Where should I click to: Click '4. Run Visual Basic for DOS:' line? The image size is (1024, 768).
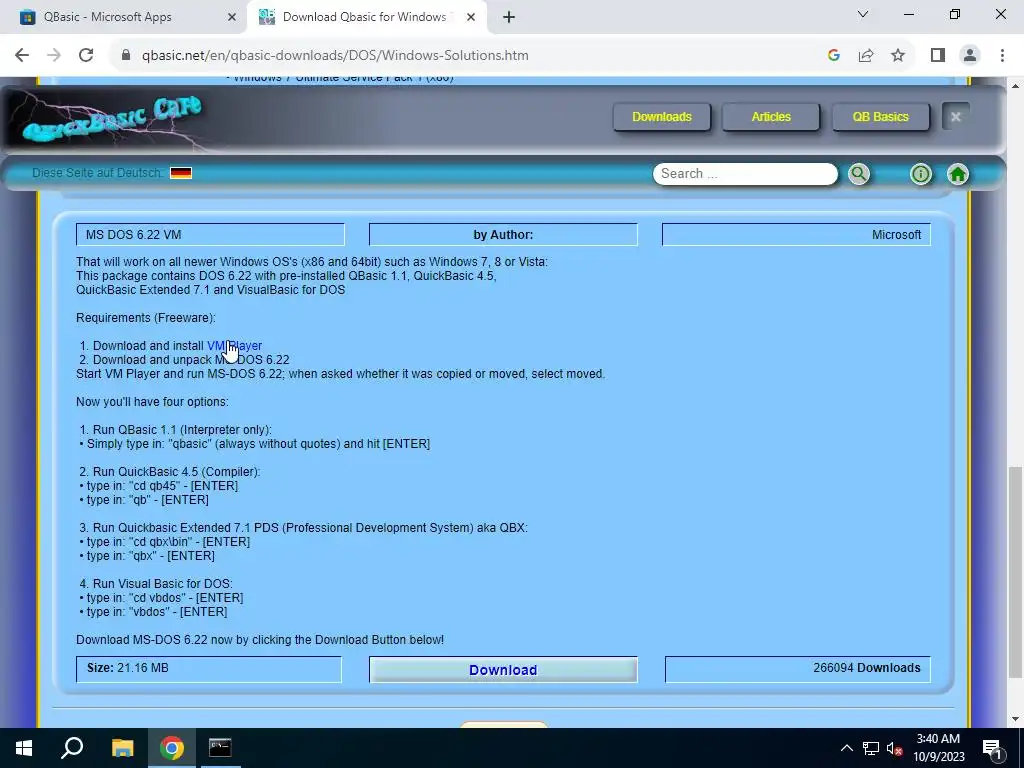156,584
